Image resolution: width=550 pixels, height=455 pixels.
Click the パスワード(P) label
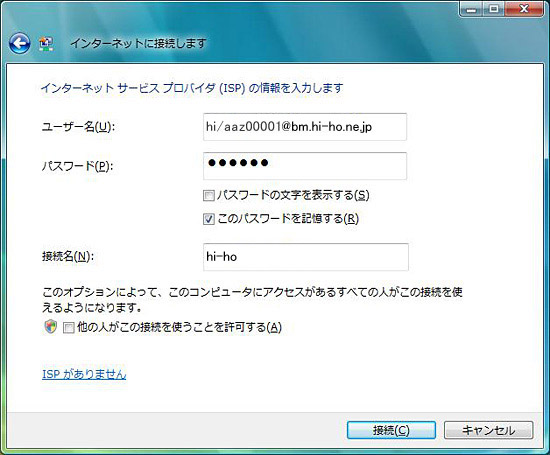point(78,166)
